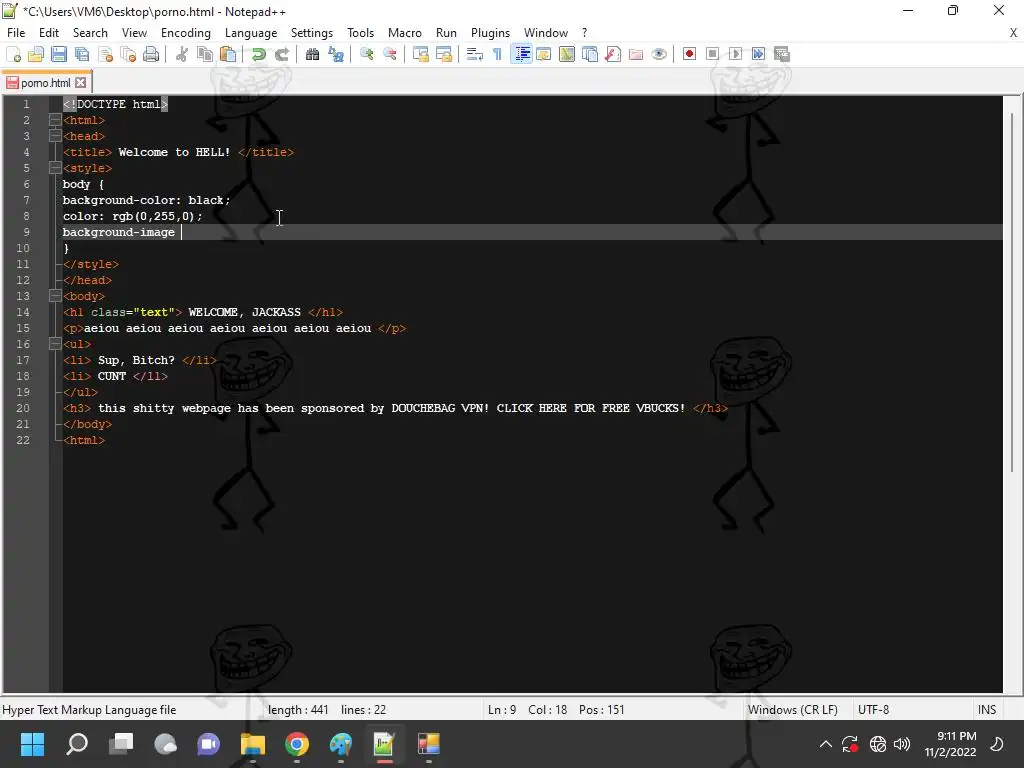Click the Stop Recording macro button

(x=712, y=54)
